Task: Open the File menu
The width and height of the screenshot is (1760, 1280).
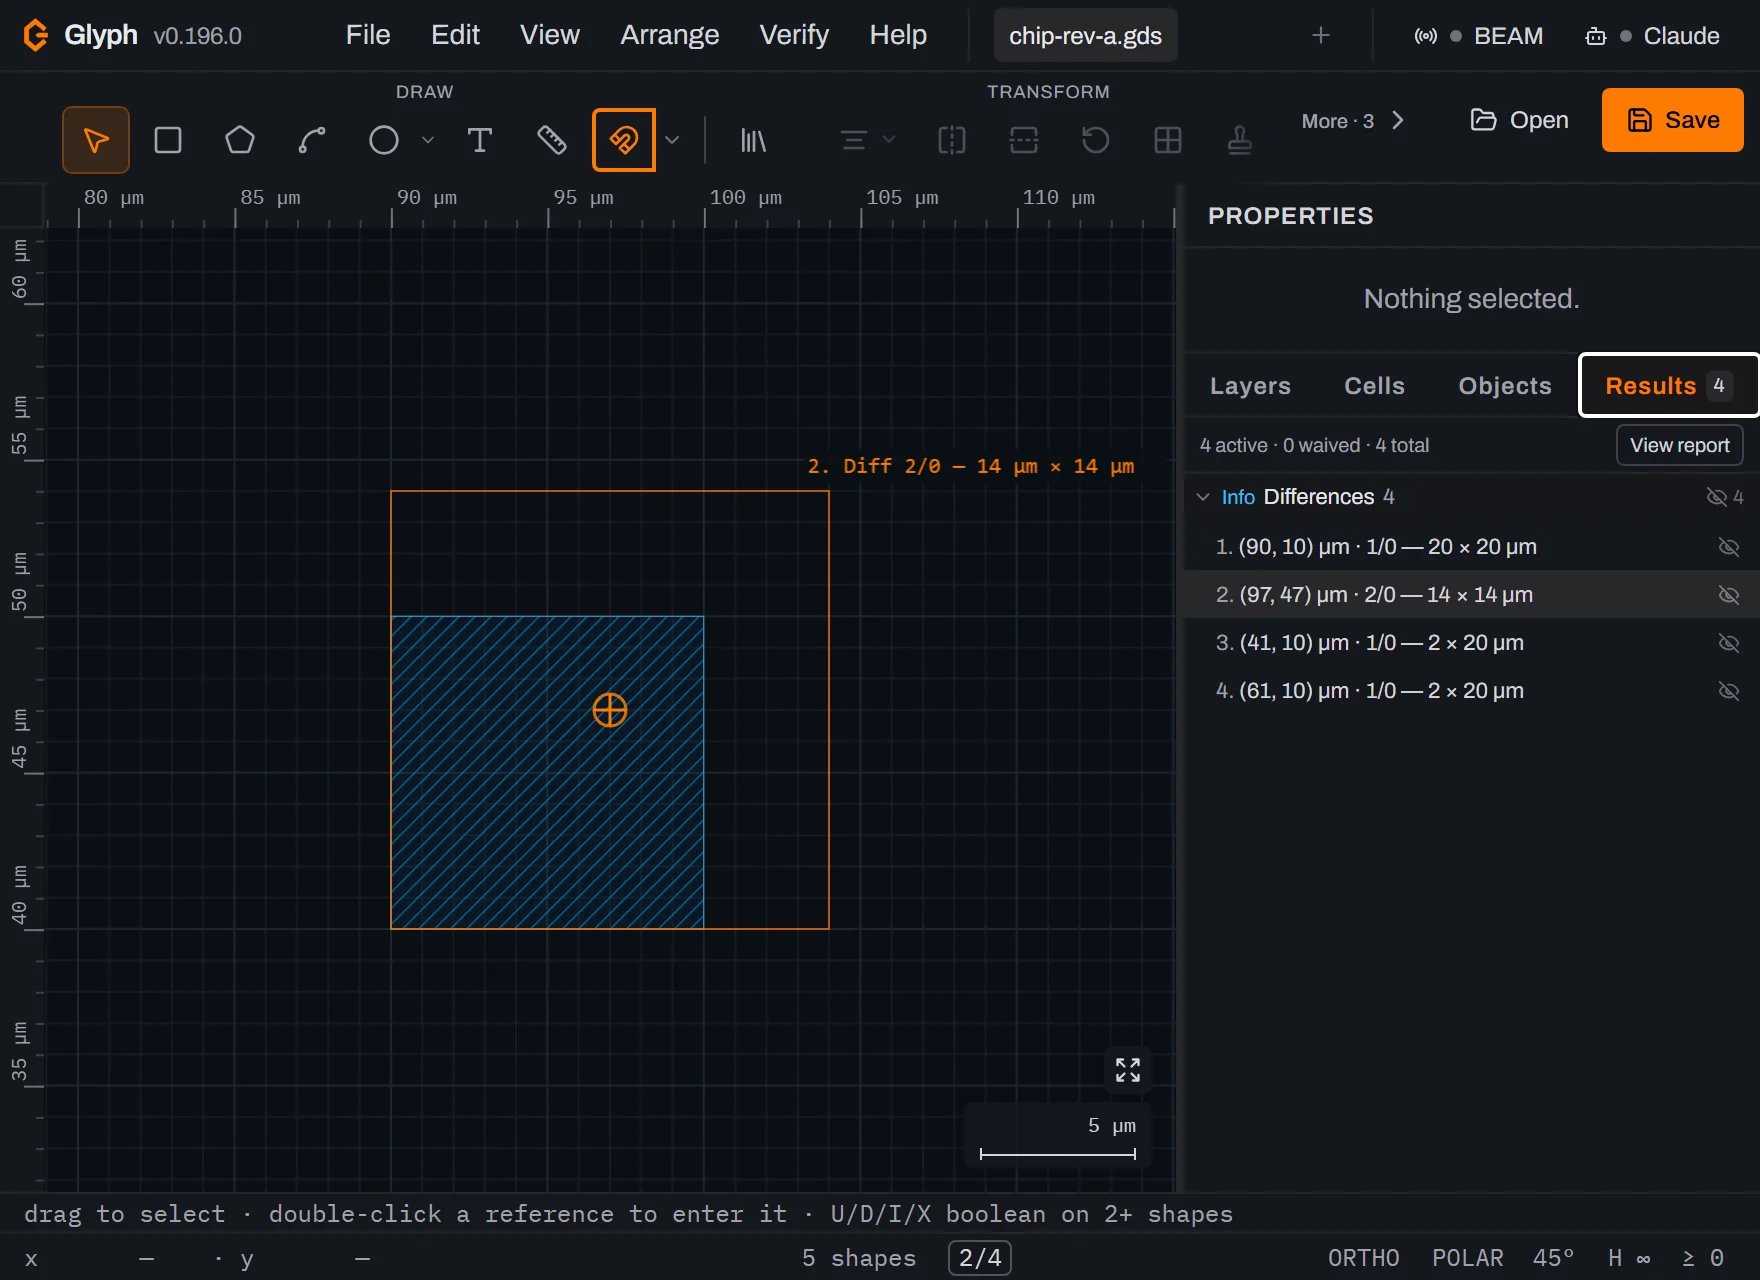Action: (368, 35)
